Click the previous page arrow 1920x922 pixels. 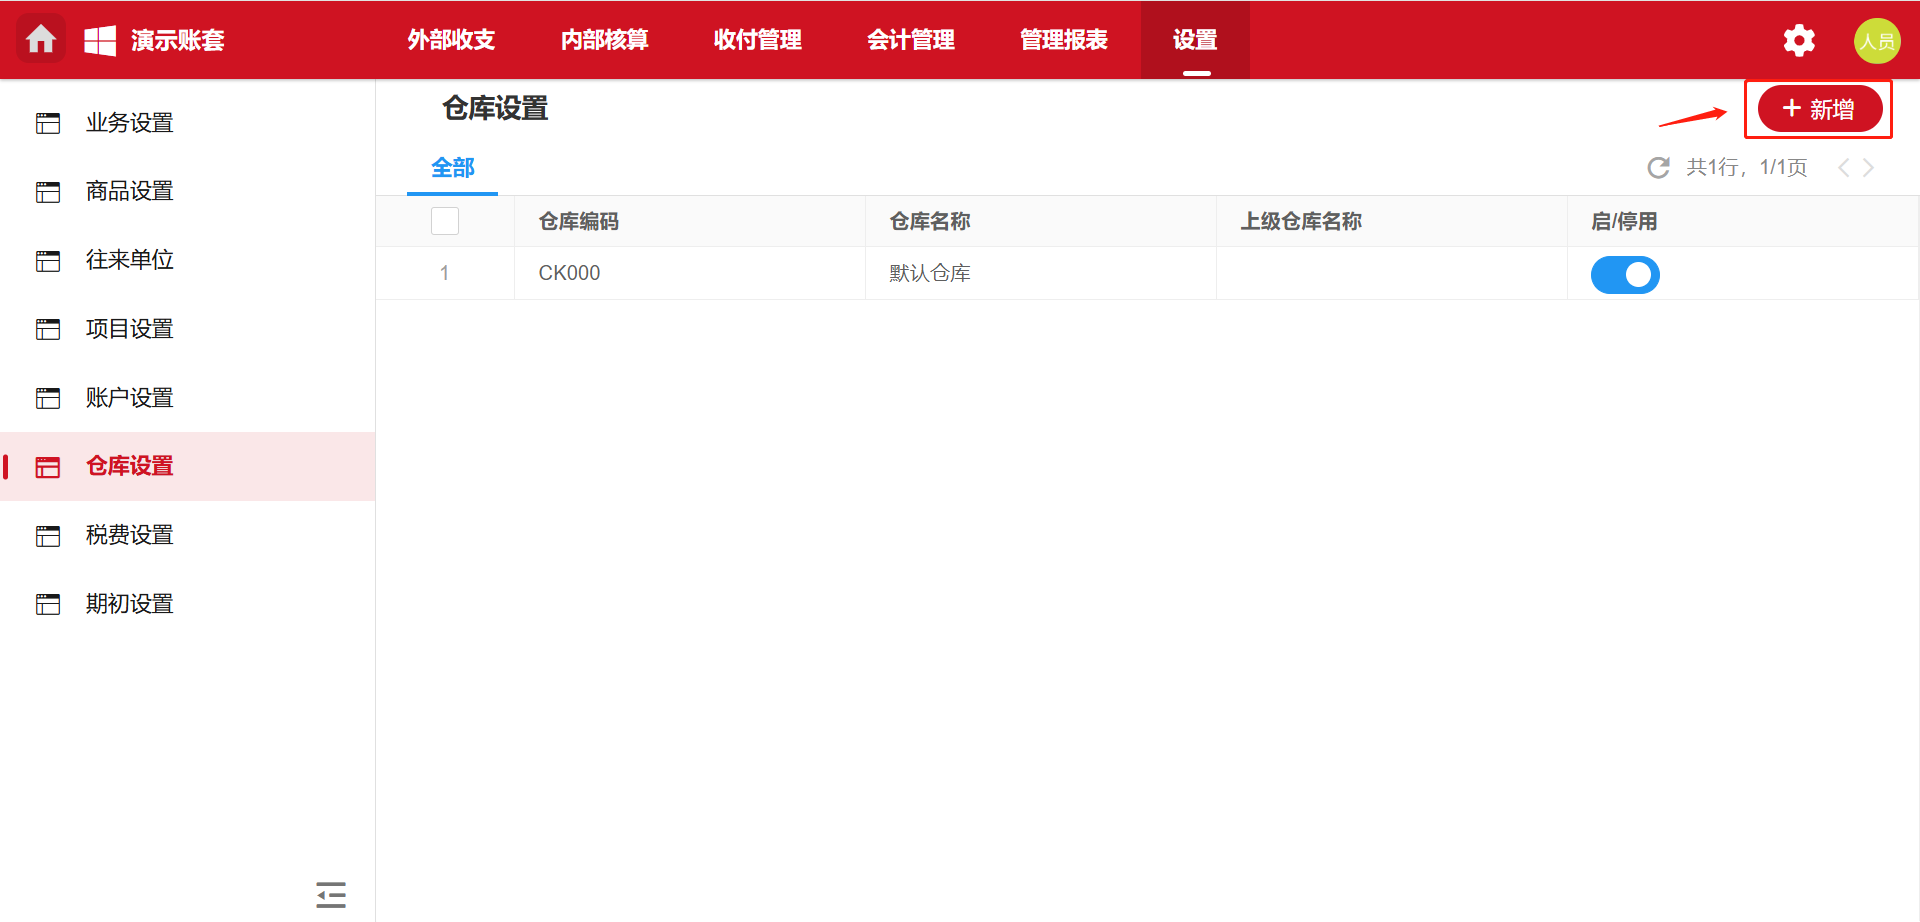[x=1843, y=167]
